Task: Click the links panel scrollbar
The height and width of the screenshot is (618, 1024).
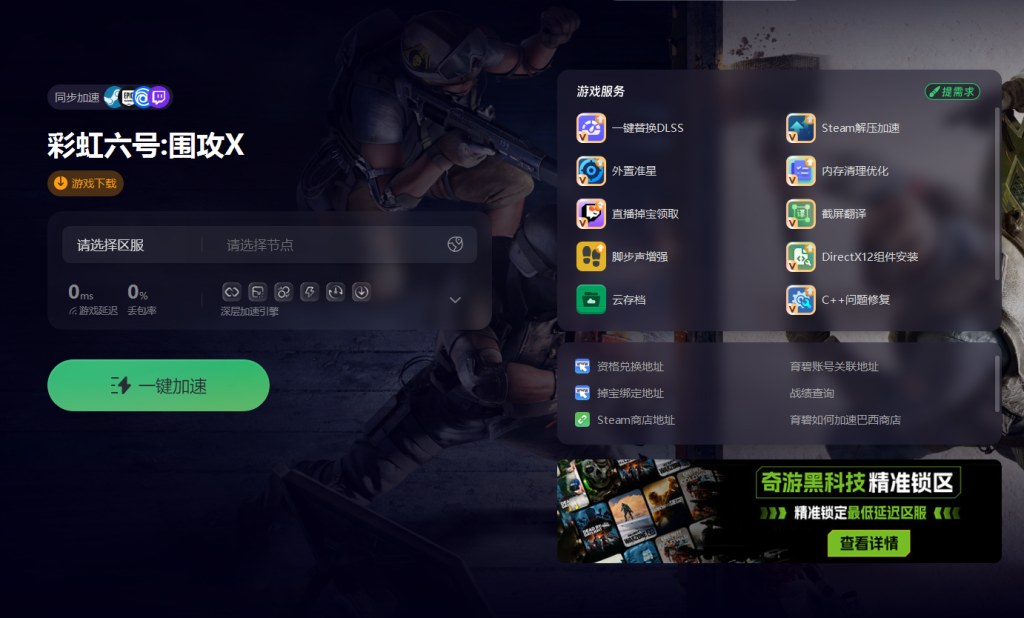Action: pyautogui.click(x=997, y=384)
